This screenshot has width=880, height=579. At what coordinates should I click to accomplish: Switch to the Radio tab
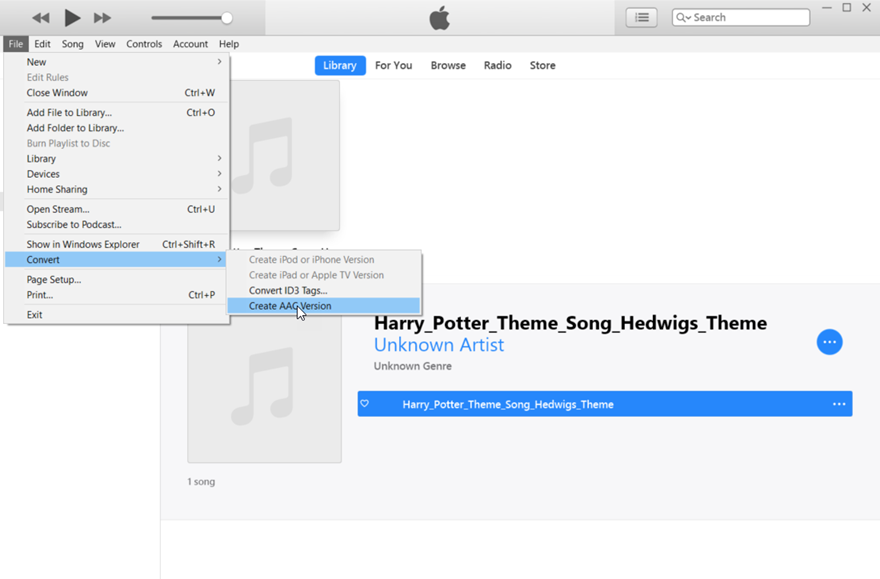(497, 65)
